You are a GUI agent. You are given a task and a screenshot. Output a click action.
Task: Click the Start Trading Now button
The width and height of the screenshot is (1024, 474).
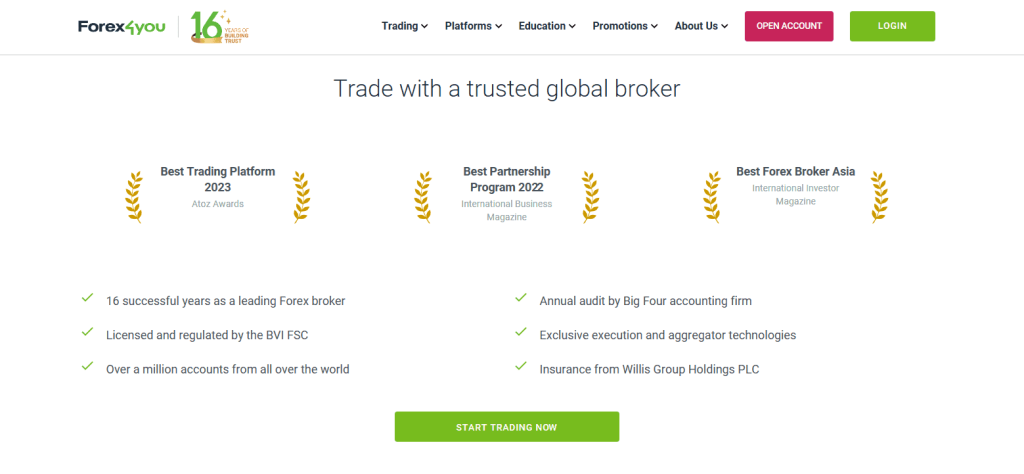507,427
